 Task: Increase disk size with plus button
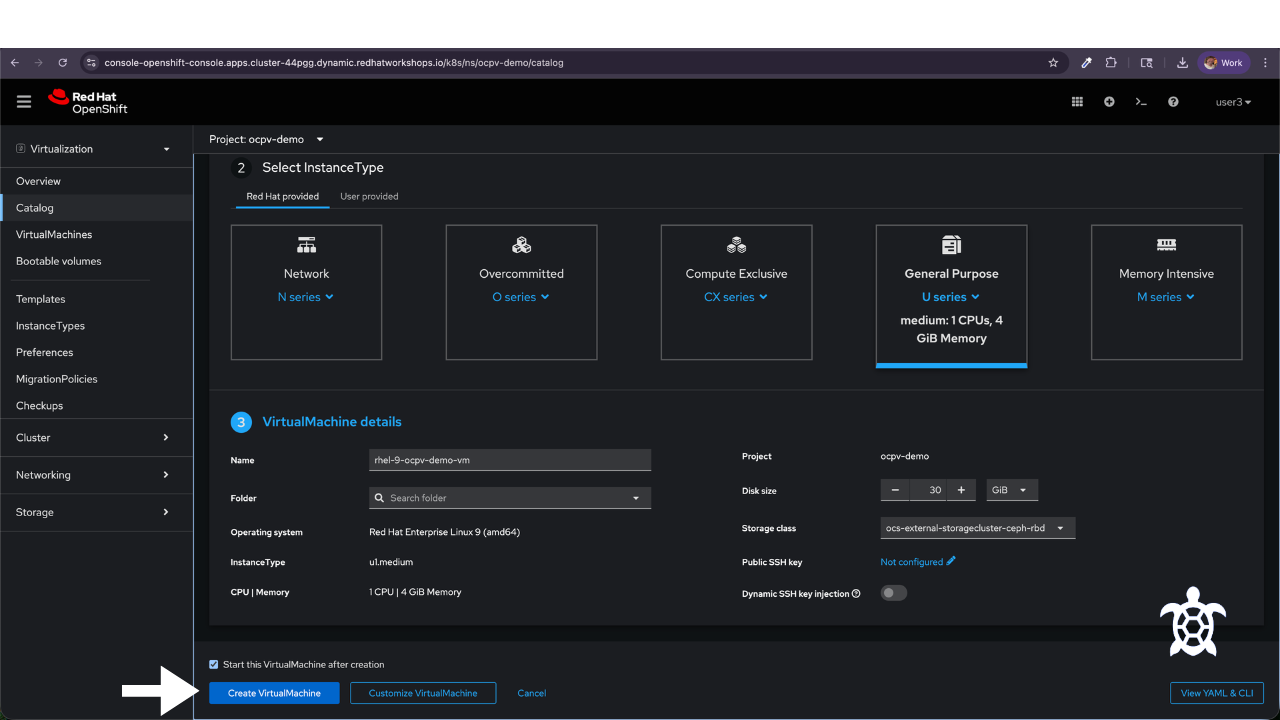[x=961, y=490]
